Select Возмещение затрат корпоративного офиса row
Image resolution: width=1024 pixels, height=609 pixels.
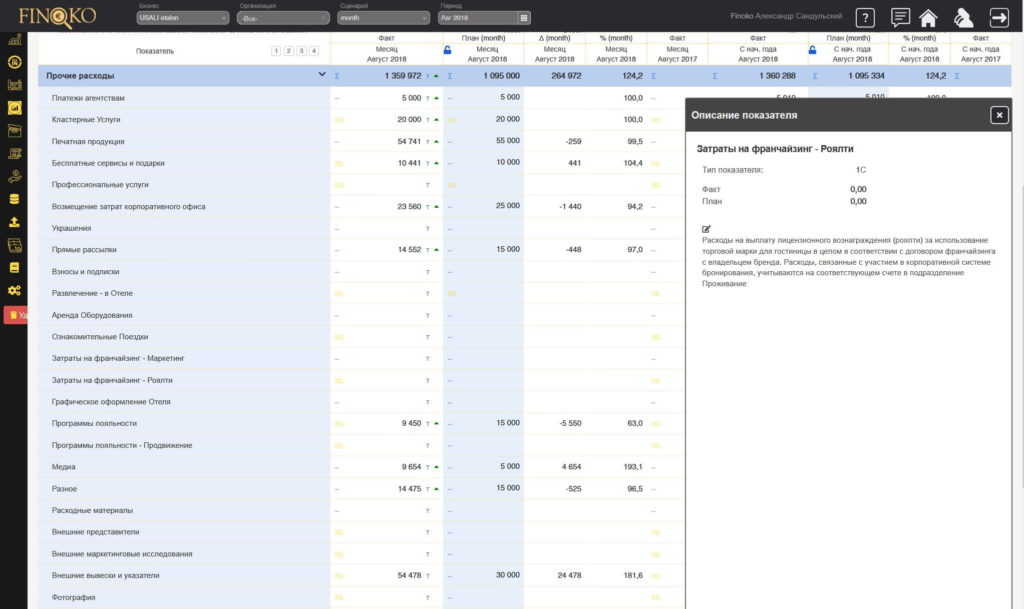click(185, 206)
